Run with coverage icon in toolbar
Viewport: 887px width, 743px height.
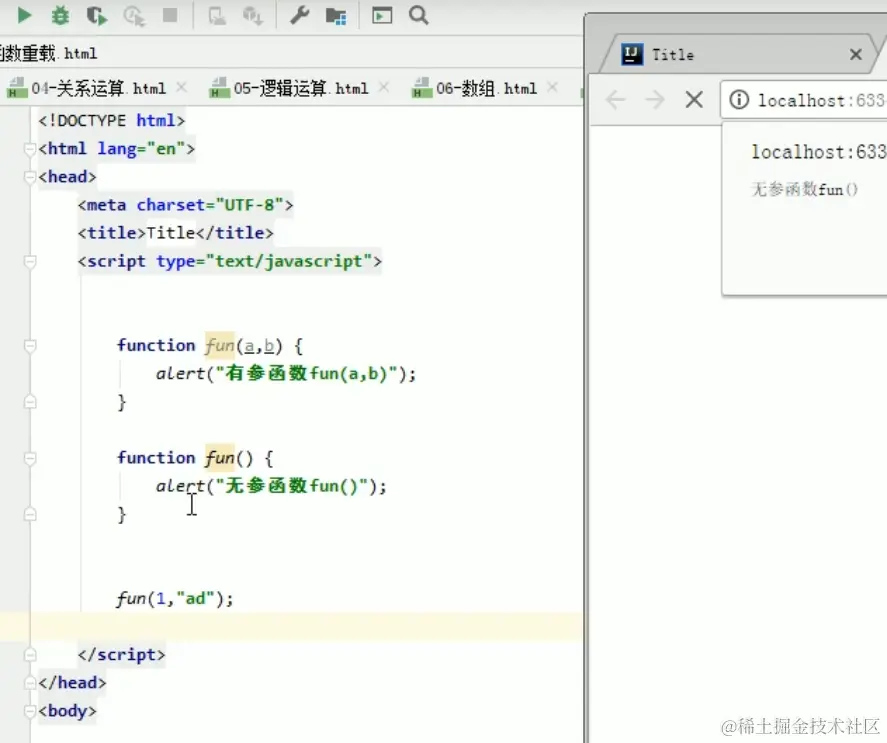coord(97,16)
